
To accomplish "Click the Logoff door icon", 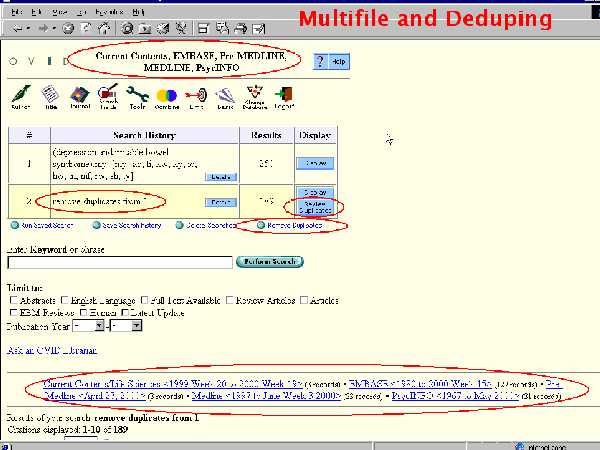I will (284, 98).
